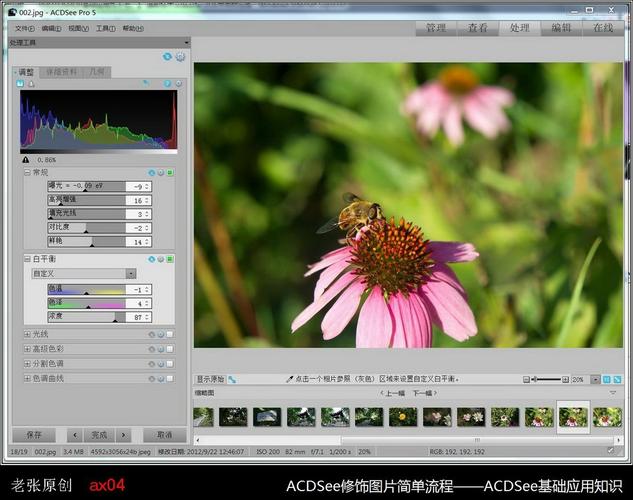Open the 文件 menu
The width and height of the screenshot is (633, 500).
(25, 29)
